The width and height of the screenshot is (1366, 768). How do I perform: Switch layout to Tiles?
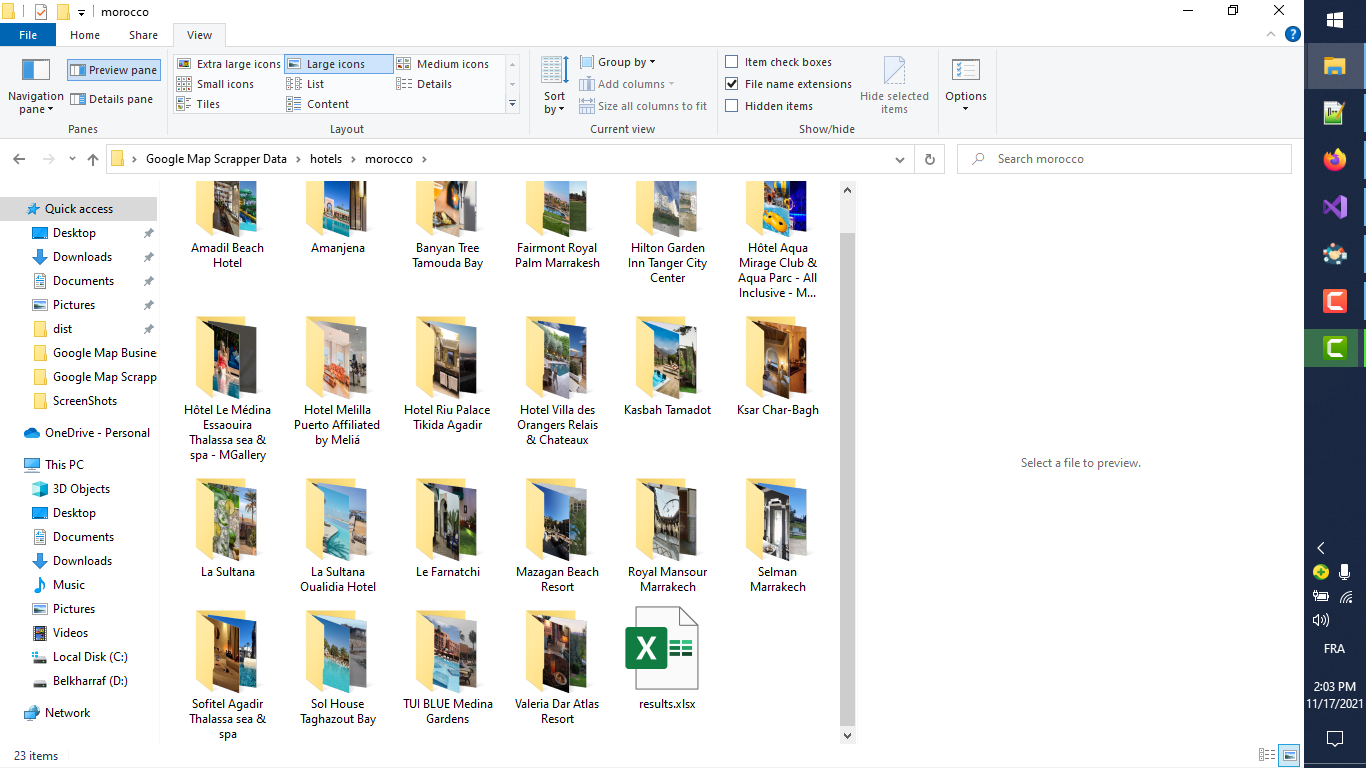click(x=199, y=104)
